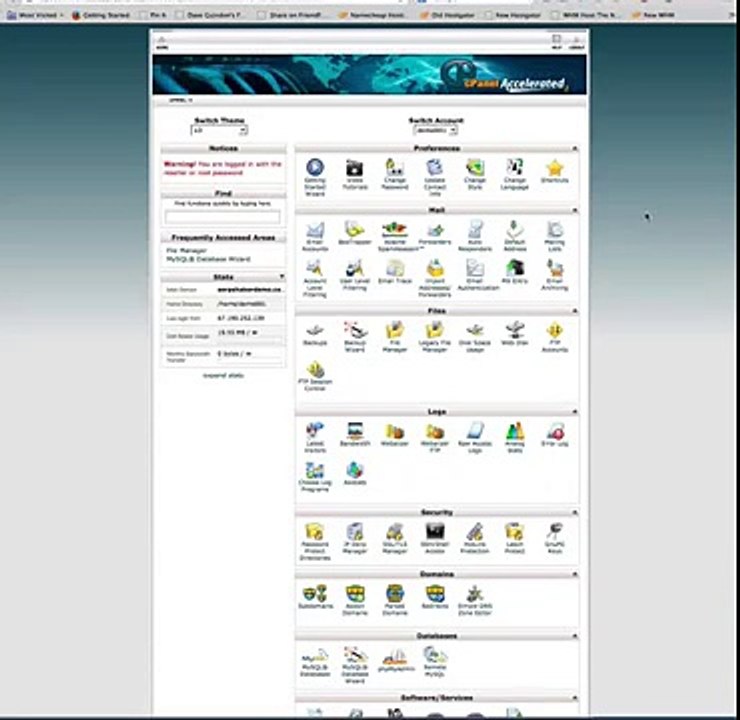Screen dimensions: 740x720
Task: Click the Find functions search field
Action: 222,217
